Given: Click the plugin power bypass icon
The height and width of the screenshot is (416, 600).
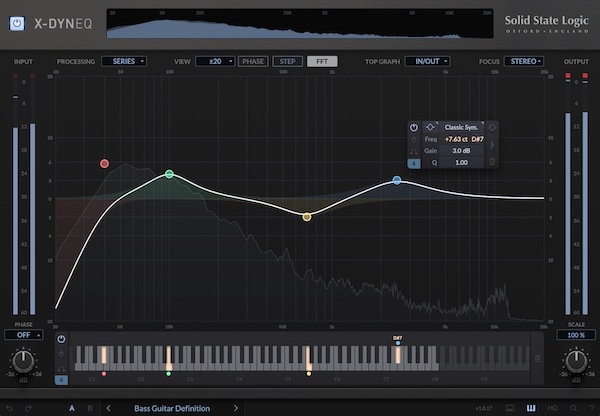Looking at the screenshot, I should pyautogui.click(x=17, y=18).
